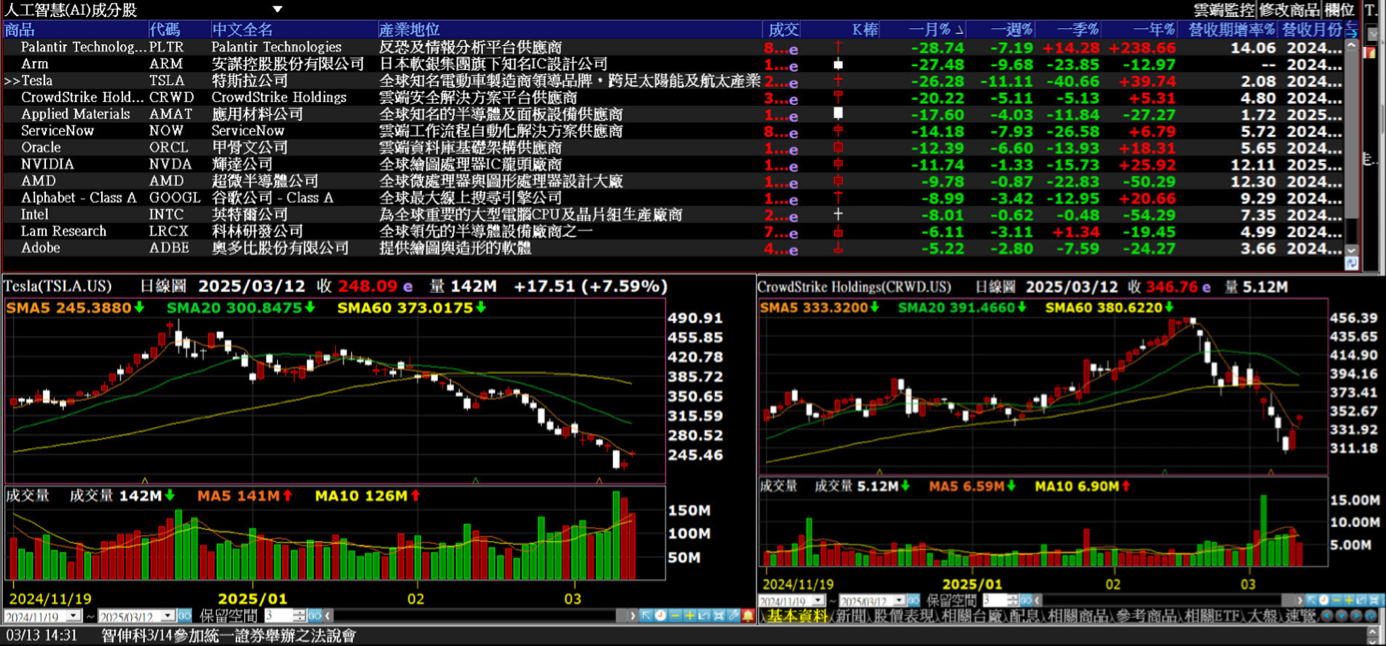Open CrowdStrike chart end date dropdown
Image resolution: width=1386 pixels, height=646 pixels.
coord(900,600)
